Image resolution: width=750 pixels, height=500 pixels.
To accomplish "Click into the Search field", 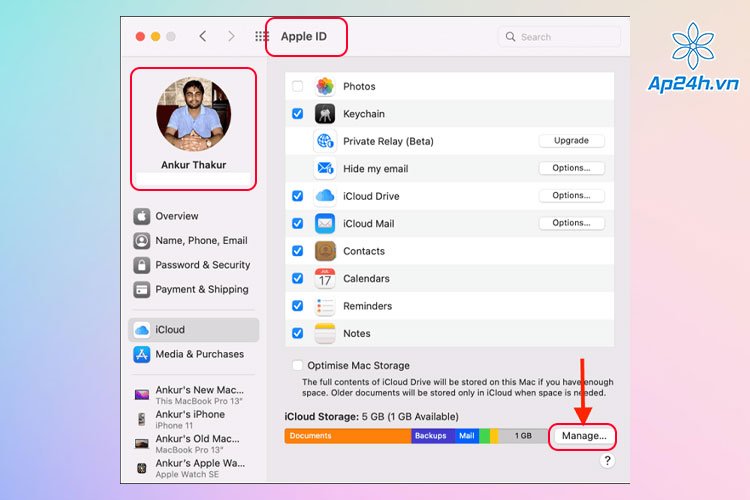I will pos(560,37).
